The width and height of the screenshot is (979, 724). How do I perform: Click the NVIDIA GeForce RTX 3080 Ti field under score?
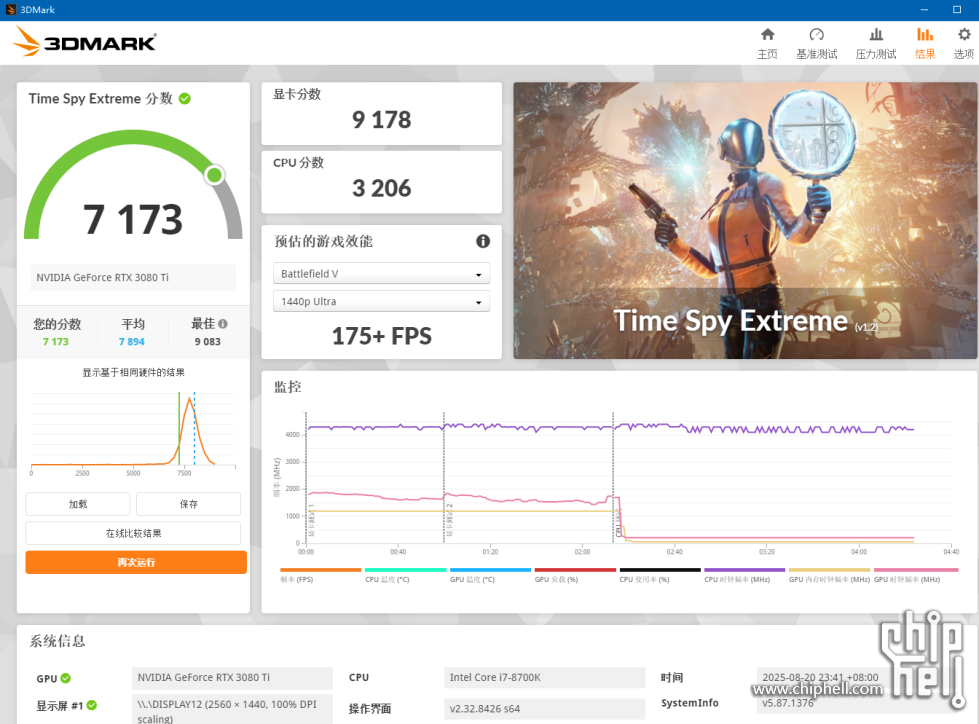133,278
